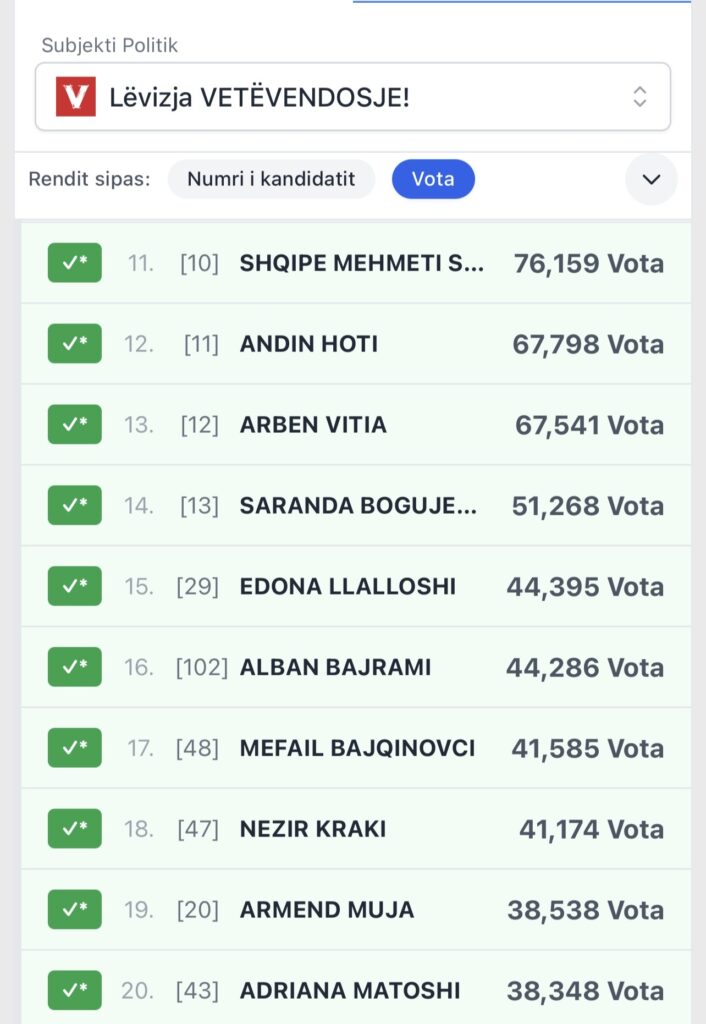This screenshot has height=1024, width=706.
Task: Open Armend Muja candidate entry
Action: pyautogui.click(x=327, y=910)
